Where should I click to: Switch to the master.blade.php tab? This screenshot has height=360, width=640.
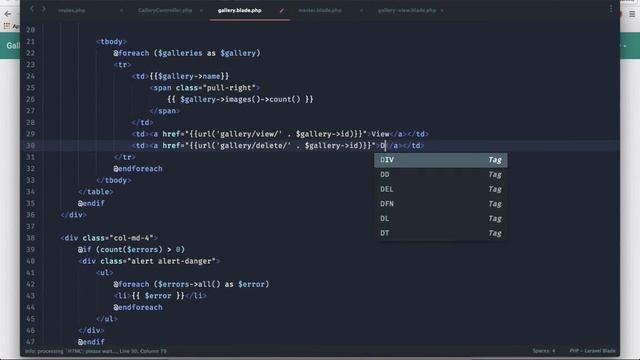click(x=320, y=10)
